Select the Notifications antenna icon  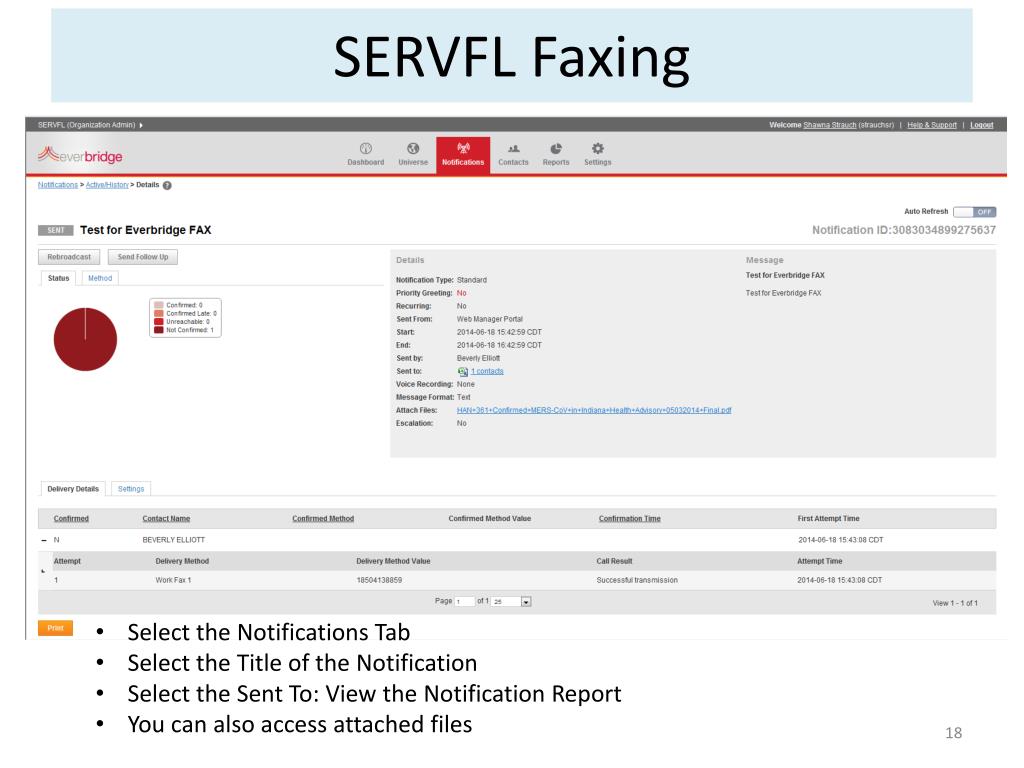(463, 148)
